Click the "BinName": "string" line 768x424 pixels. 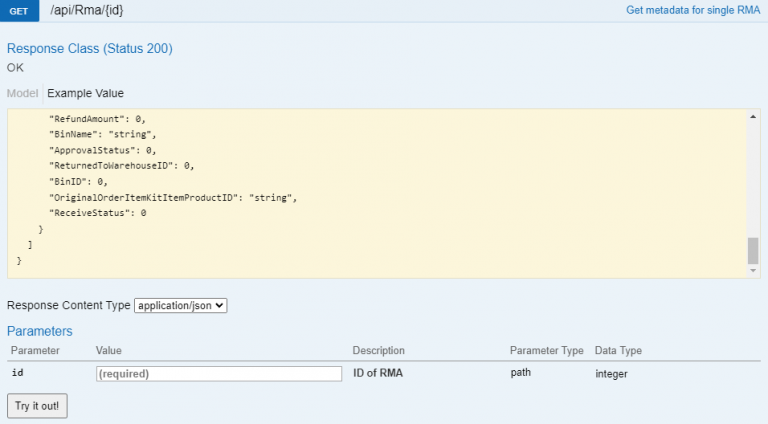102,134
